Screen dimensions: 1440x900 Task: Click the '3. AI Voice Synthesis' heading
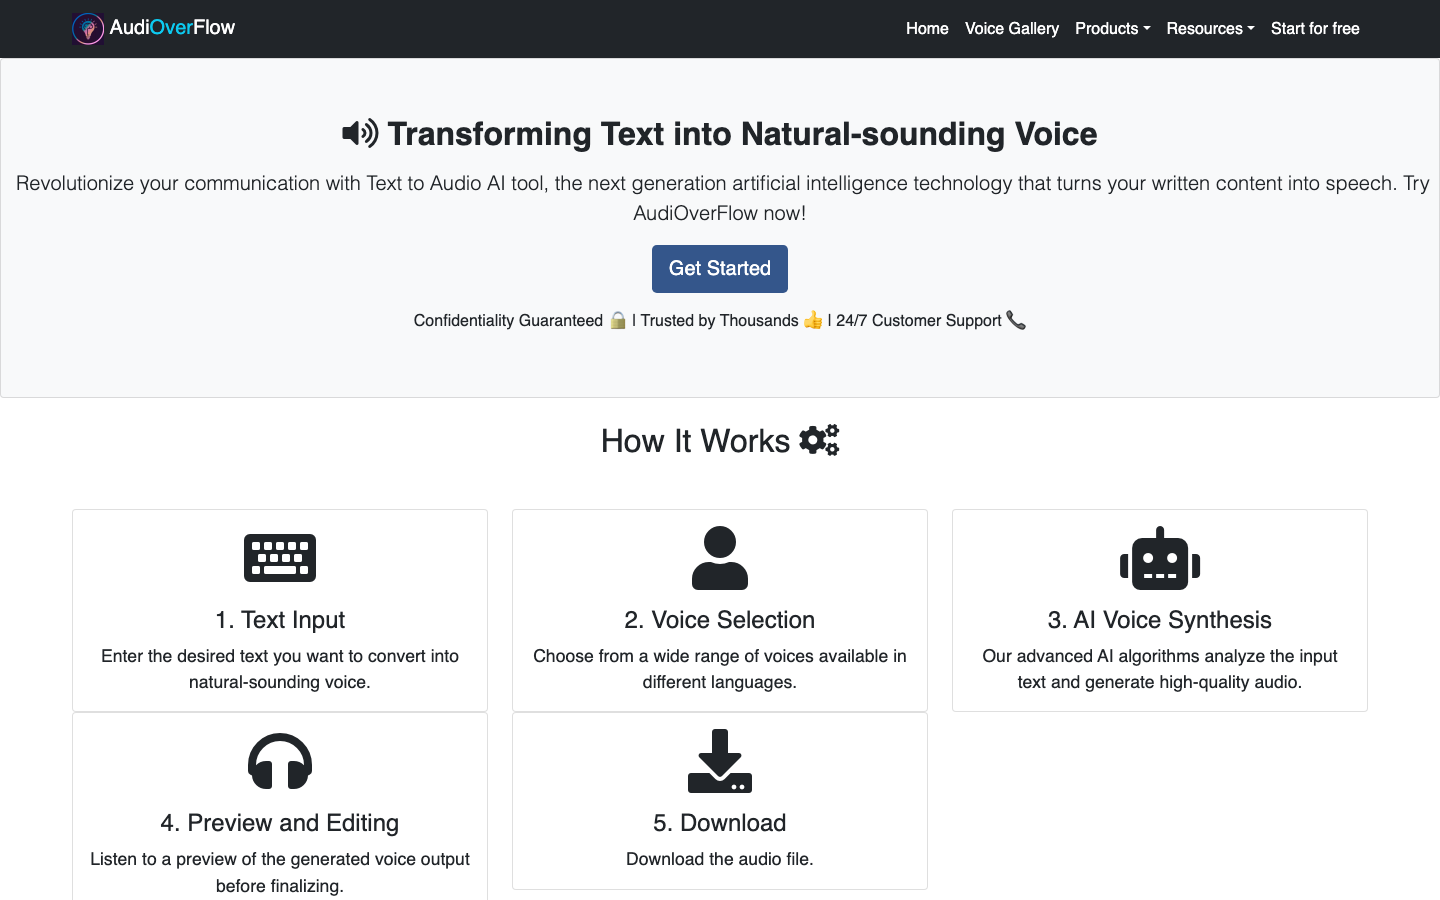pos(1160,620)
